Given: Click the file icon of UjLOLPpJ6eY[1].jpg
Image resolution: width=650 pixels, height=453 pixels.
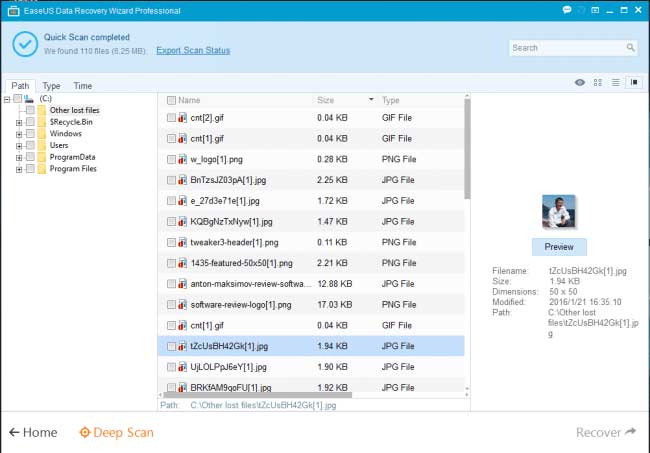Looking at the screenshot, I should [x=182, y=367].
